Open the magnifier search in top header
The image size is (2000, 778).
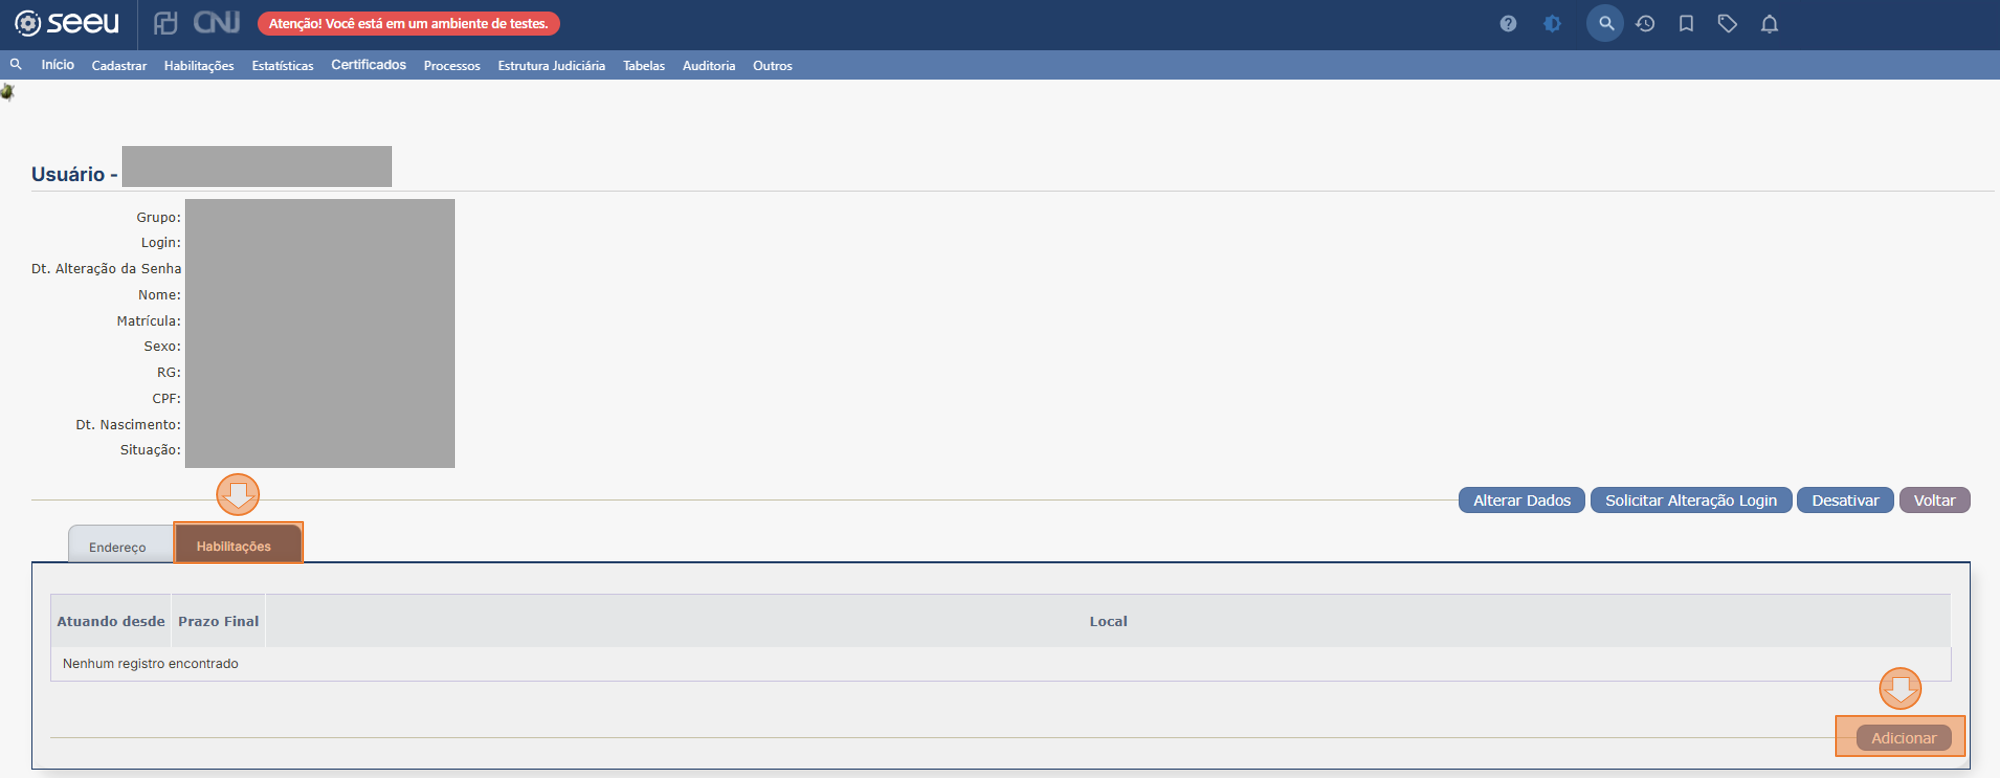tap(1605, 23)
